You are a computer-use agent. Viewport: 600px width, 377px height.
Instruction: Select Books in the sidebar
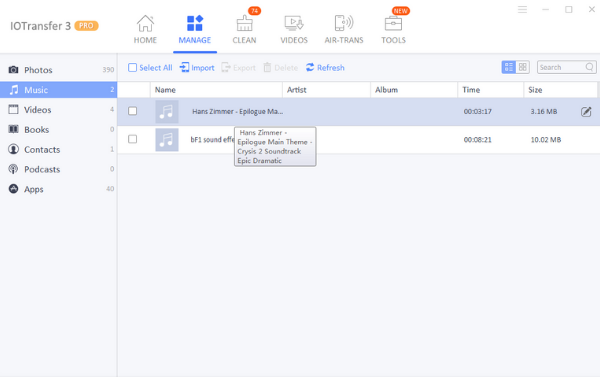coord(59,129)
